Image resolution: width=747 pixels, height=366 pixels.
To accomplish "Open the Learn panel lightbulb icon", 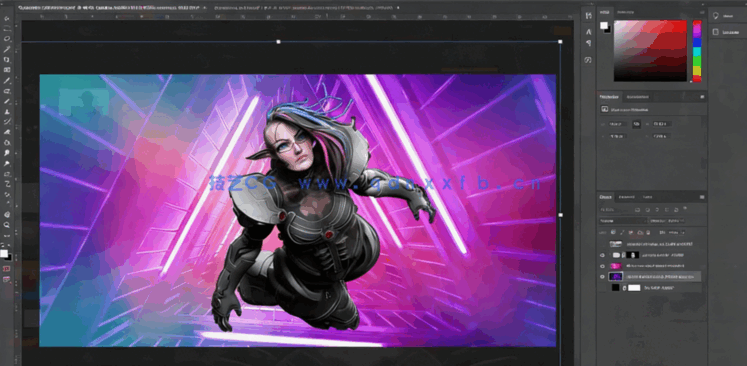I will (715, 16).
